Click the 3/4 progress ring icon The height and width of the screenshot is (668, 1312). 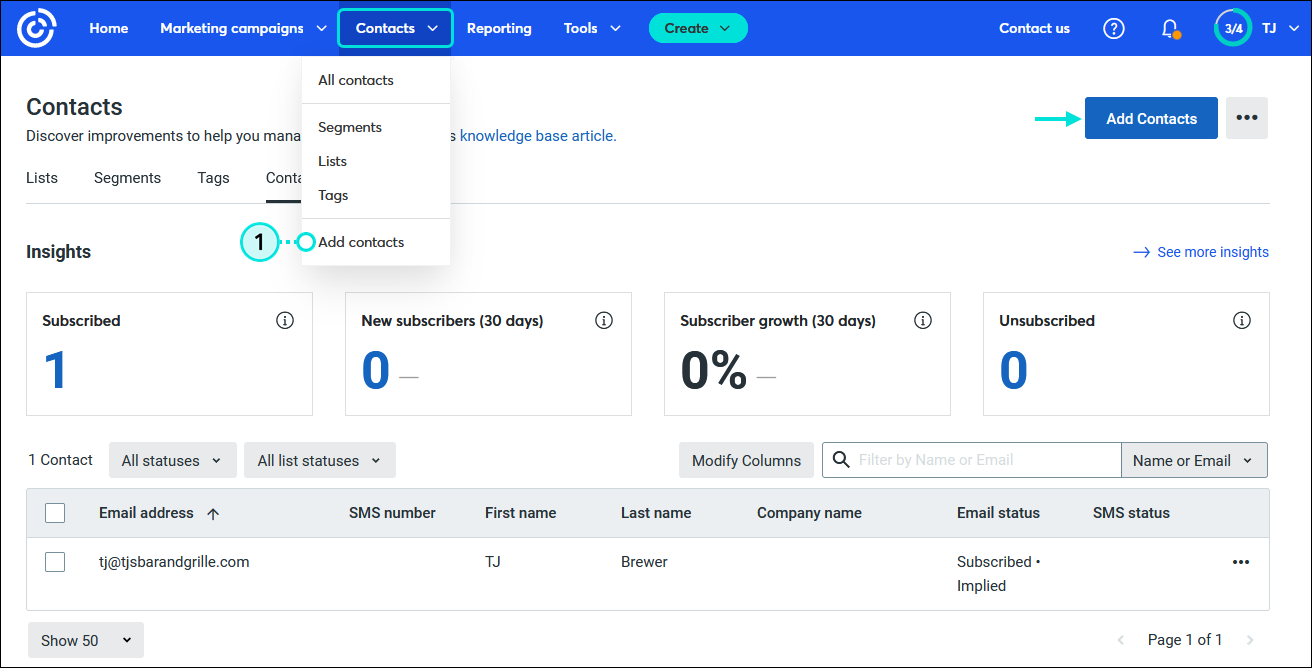click(1233, 28)
